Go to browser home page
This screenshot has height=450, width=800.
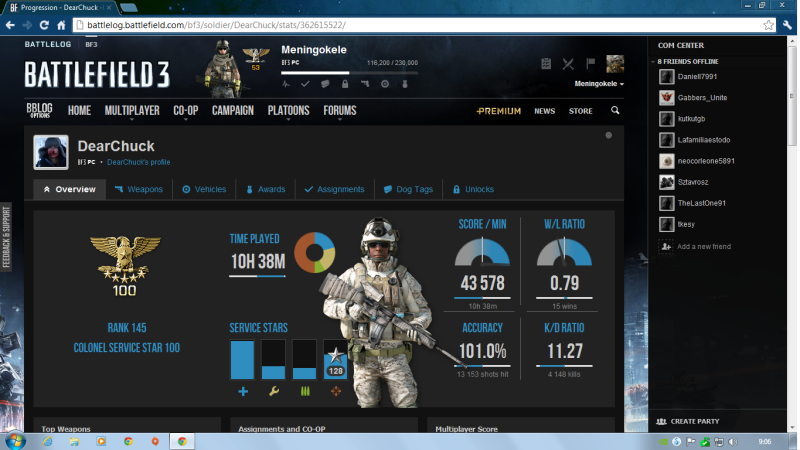click(61, 25)
